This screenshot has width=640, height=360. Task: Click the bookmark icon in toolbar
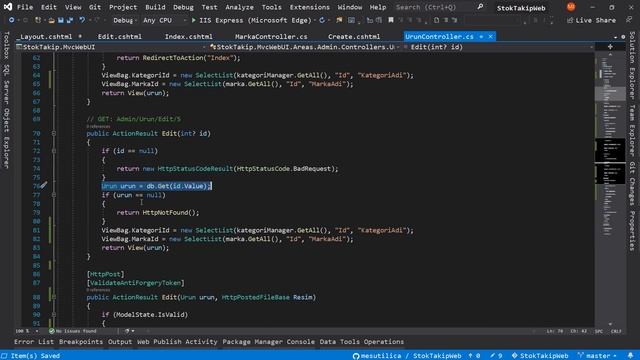[x=391, y=20]
